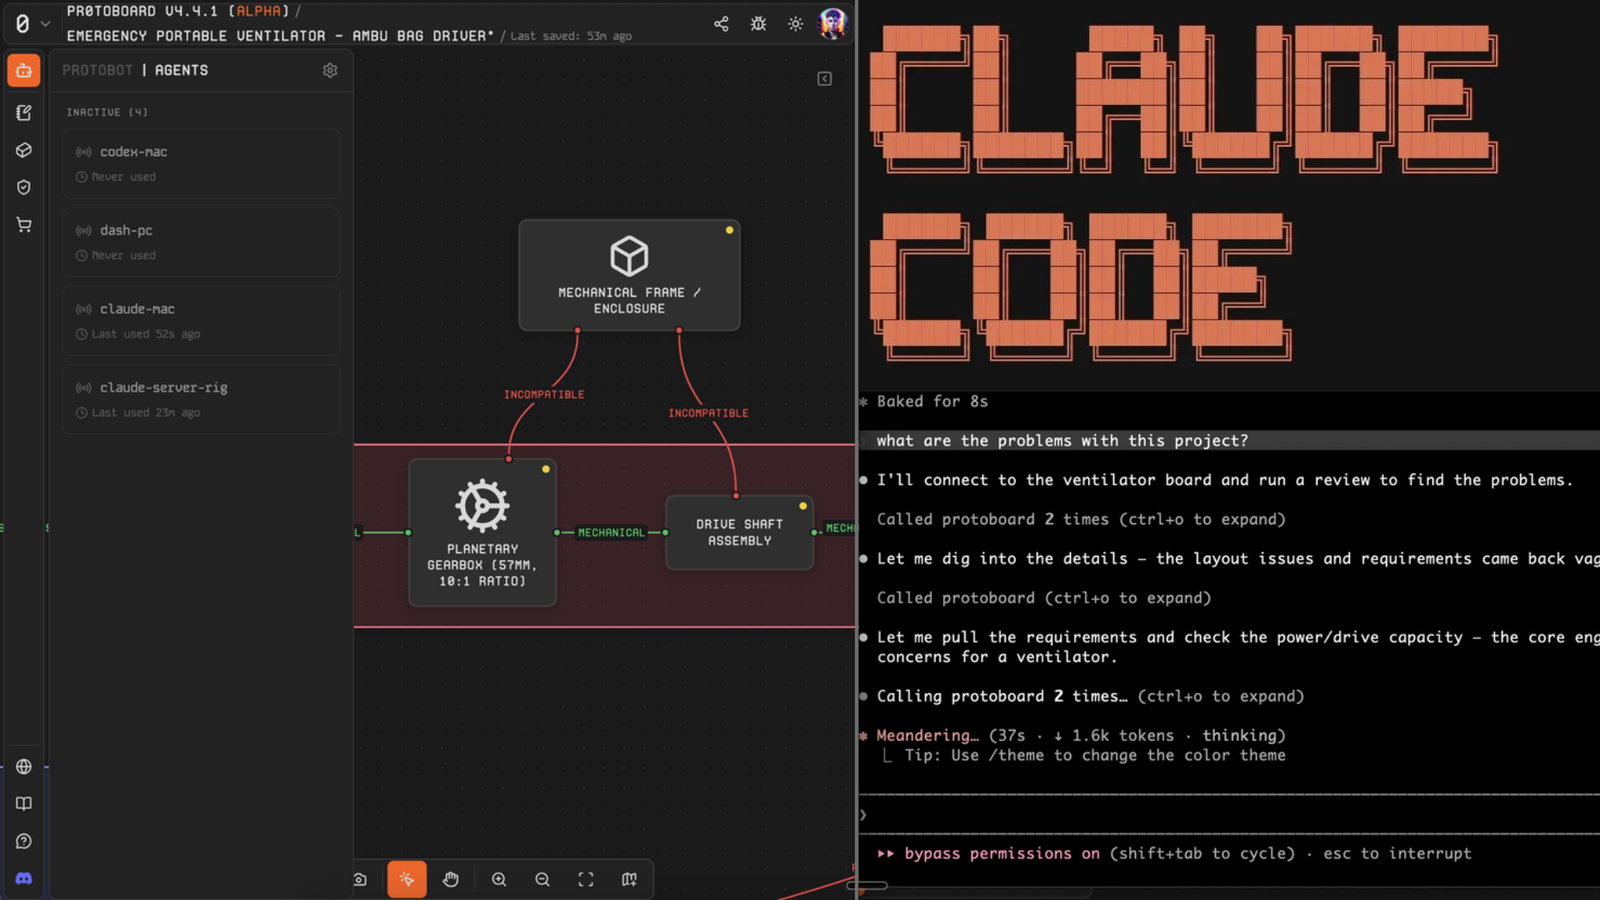Collapse the side panel with arrow icon
Screen dimensions: 1600x900
[825, 79]
